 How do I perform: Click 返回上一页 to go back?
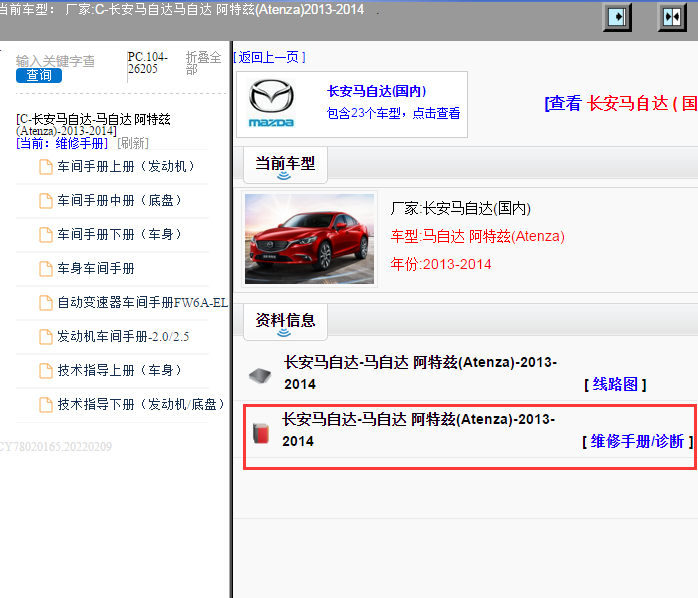(x=269, y=57)
